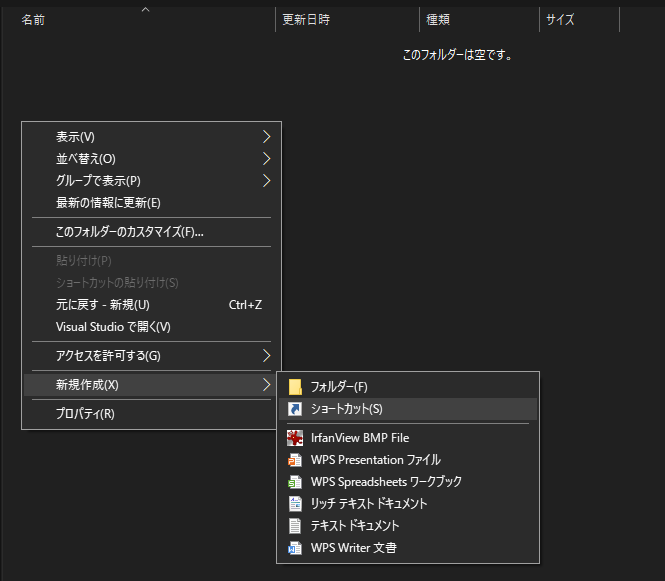Click the yellow folder icon in submenu

[x=295, y=387]
